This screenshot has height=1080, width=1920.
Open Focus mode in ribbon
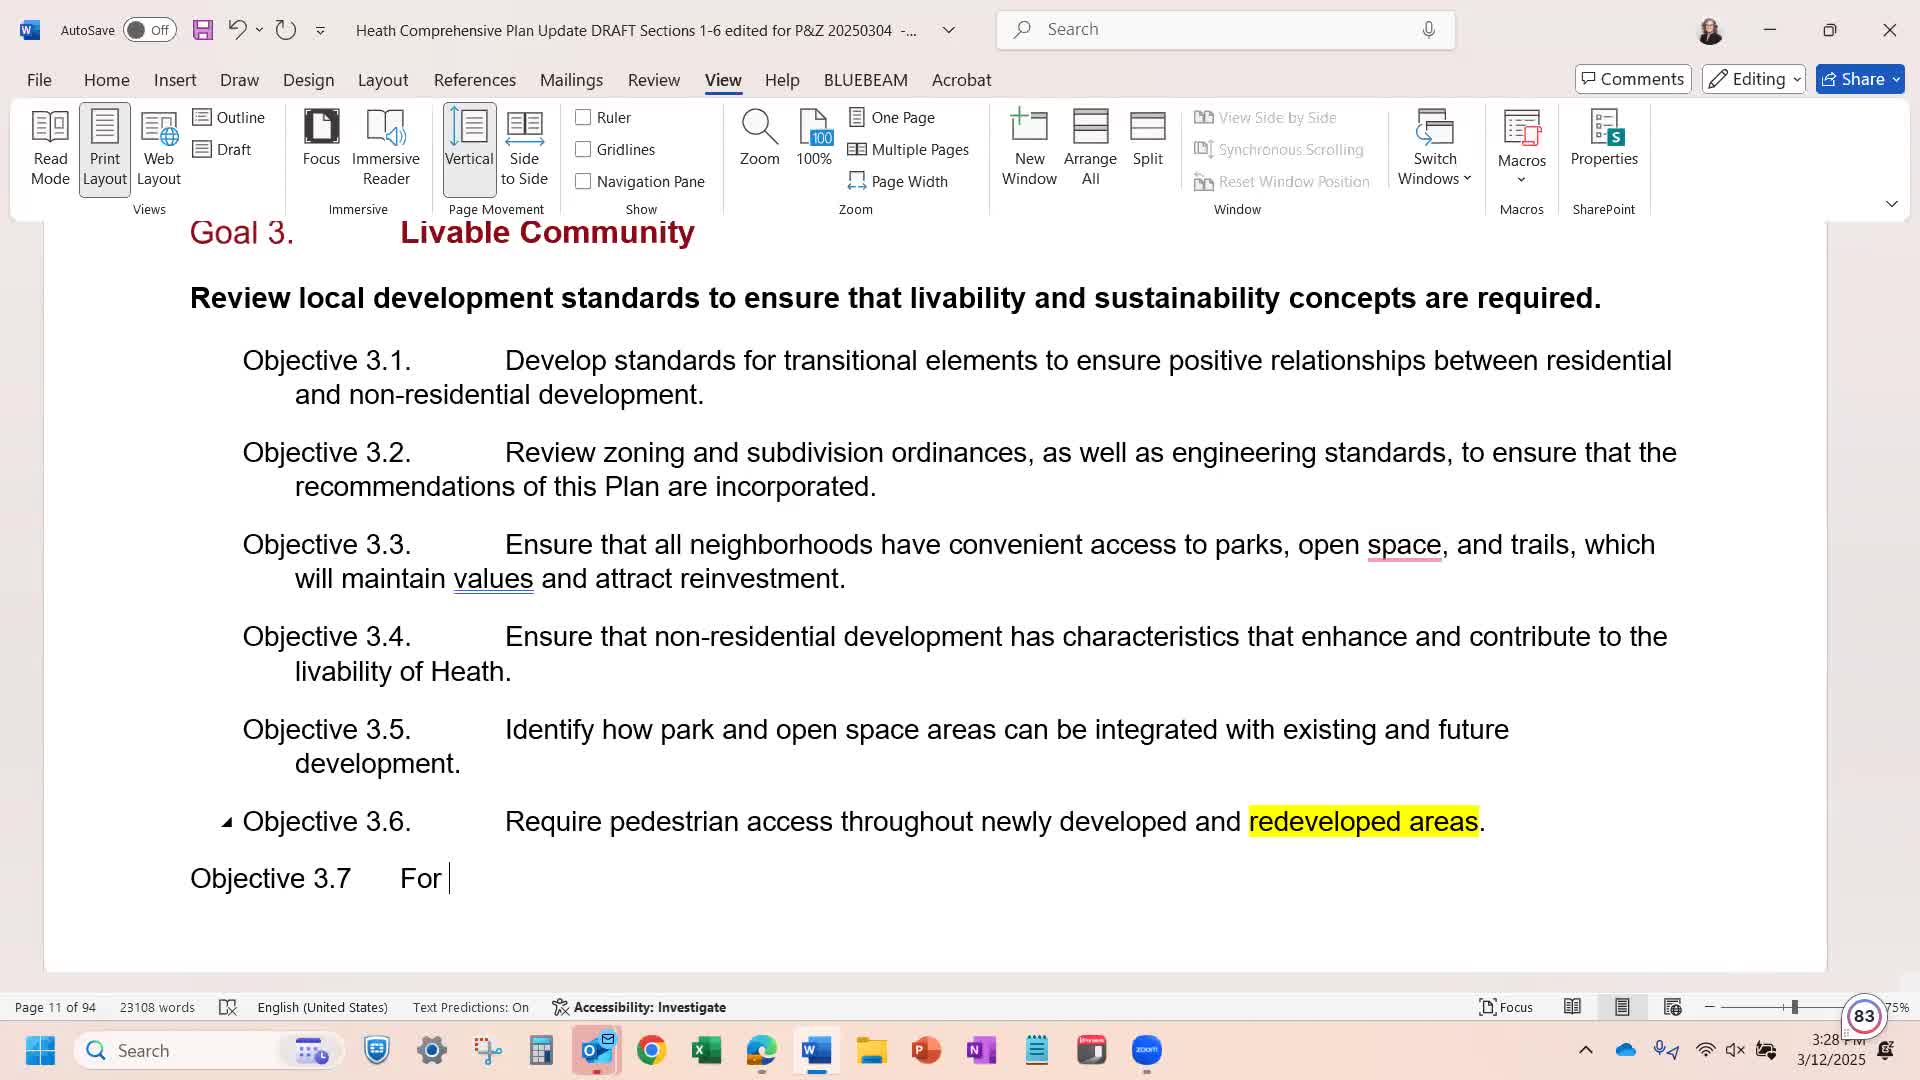[321, 138]
